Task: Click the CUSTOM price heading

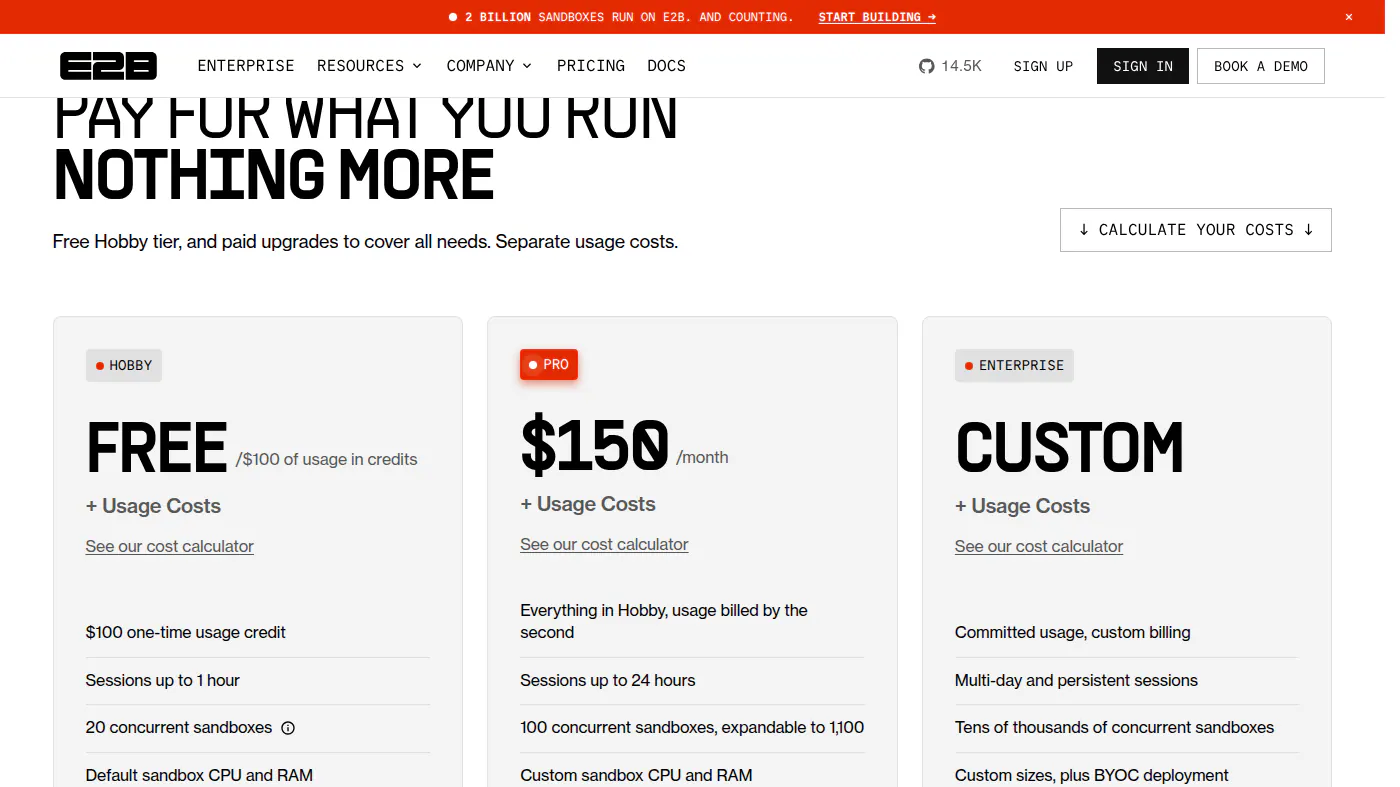Action: click(x=1070, y=448)
